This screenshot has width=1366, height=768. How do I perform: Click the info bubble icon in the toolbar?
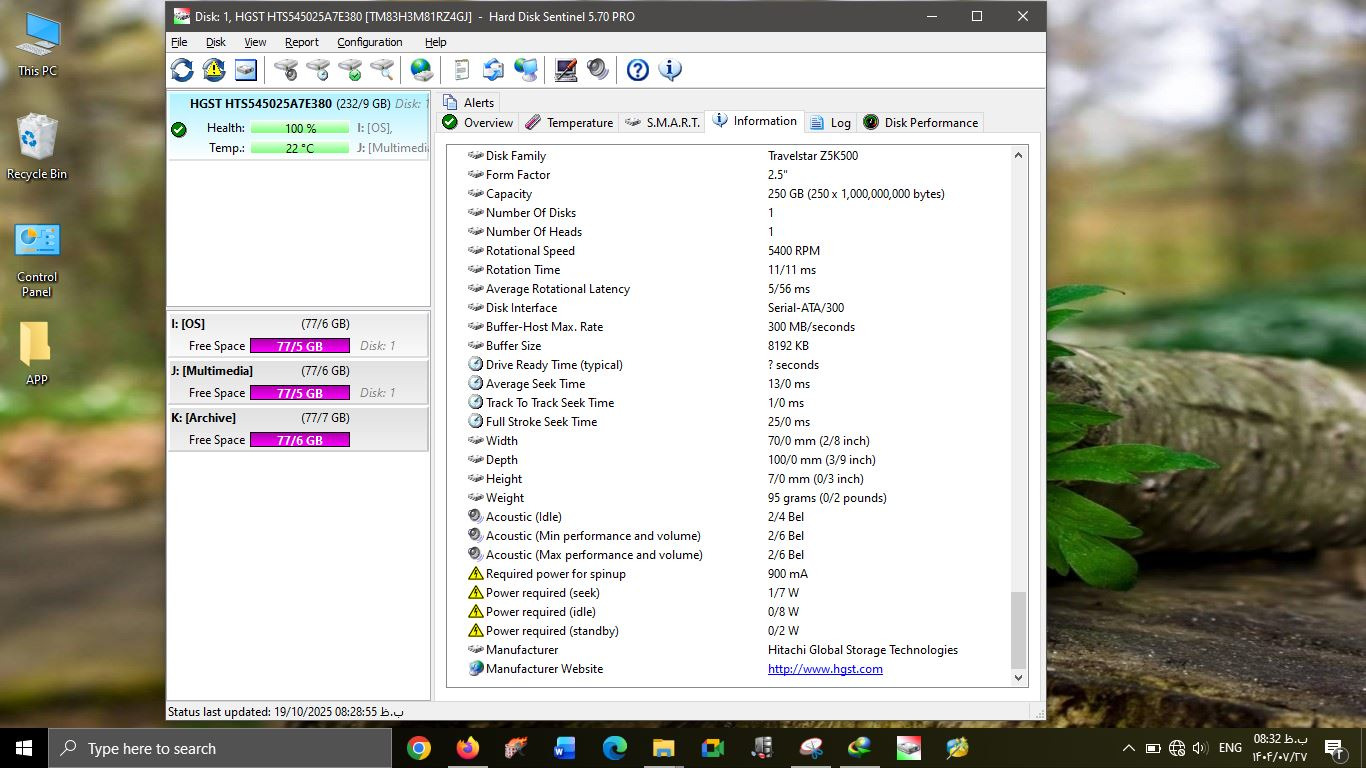click(x=670, y=70)
